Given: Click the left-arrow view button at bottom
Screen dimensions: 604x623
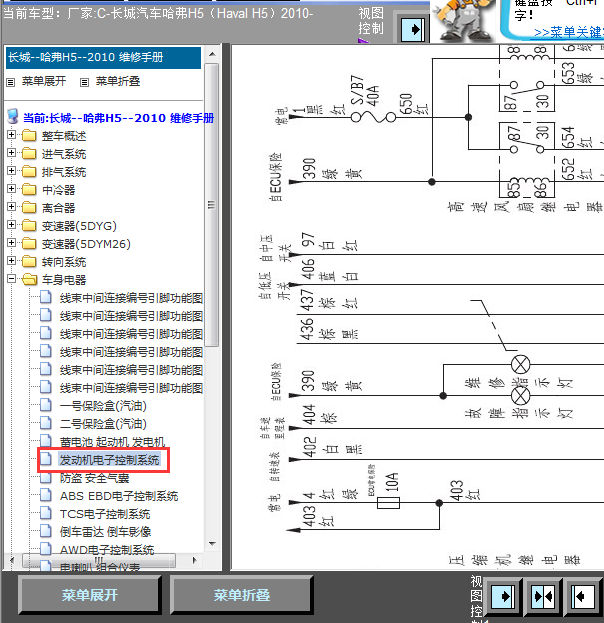Looking at the screenshot, I should tap(583, 596).
